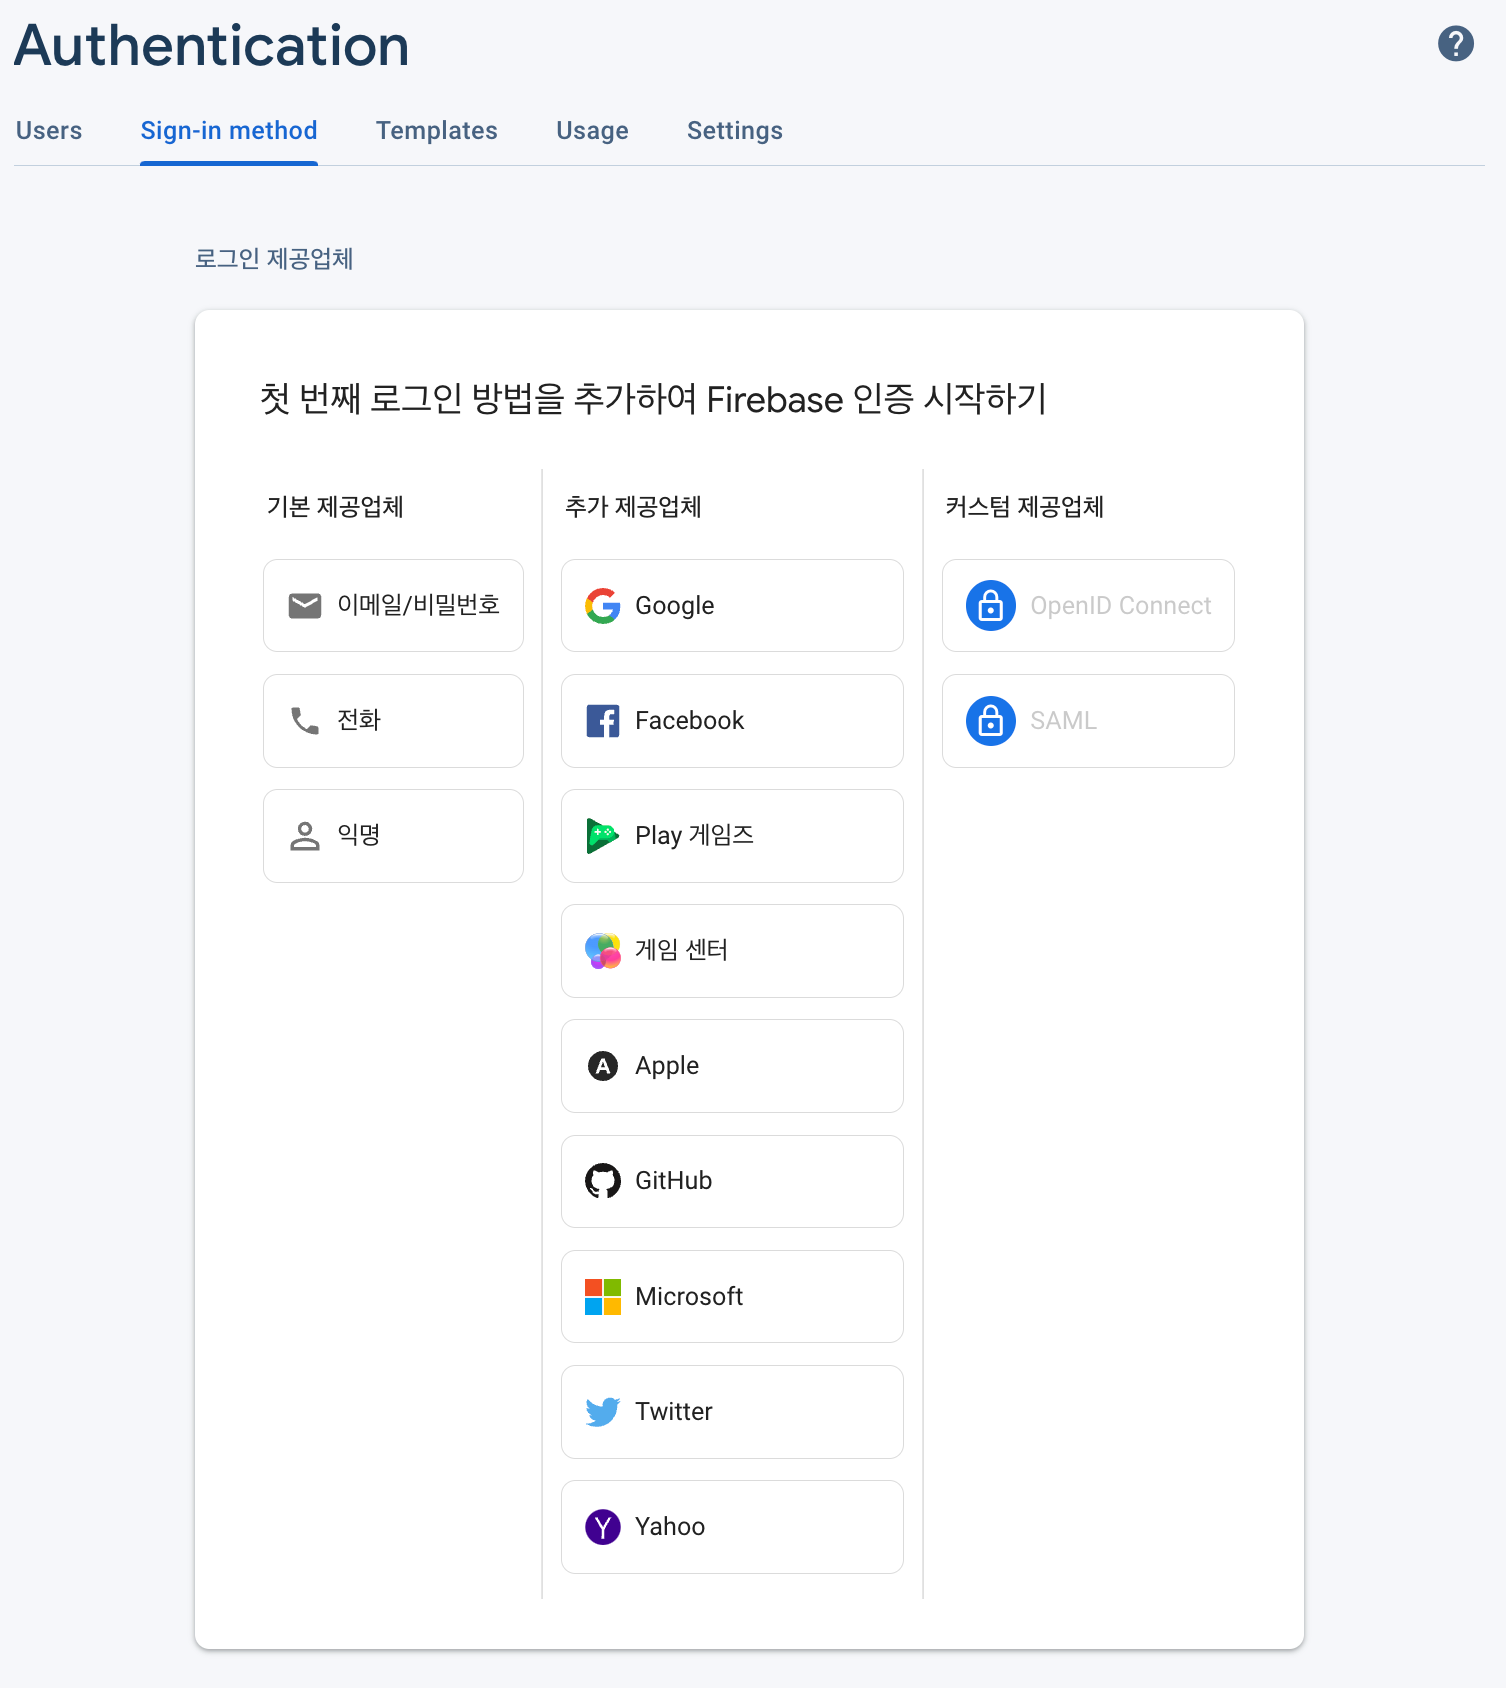1506x1688 pixels.
Task: Choose the 전화 sign-in provider
Action: tap(393, 720)
